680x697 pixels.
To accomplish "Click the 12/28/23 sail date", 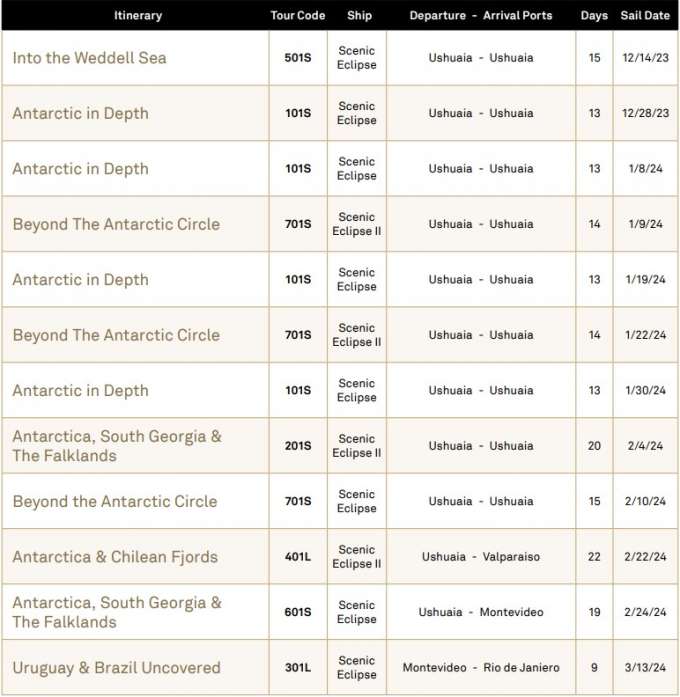I will 645,113.
